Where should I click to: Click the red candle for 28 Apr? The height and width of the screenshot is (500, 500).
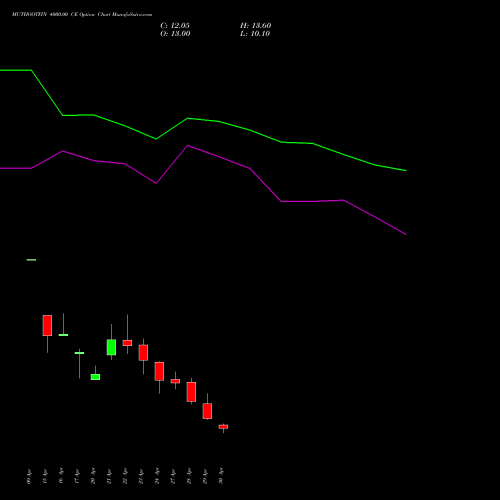tap(191, 392)
